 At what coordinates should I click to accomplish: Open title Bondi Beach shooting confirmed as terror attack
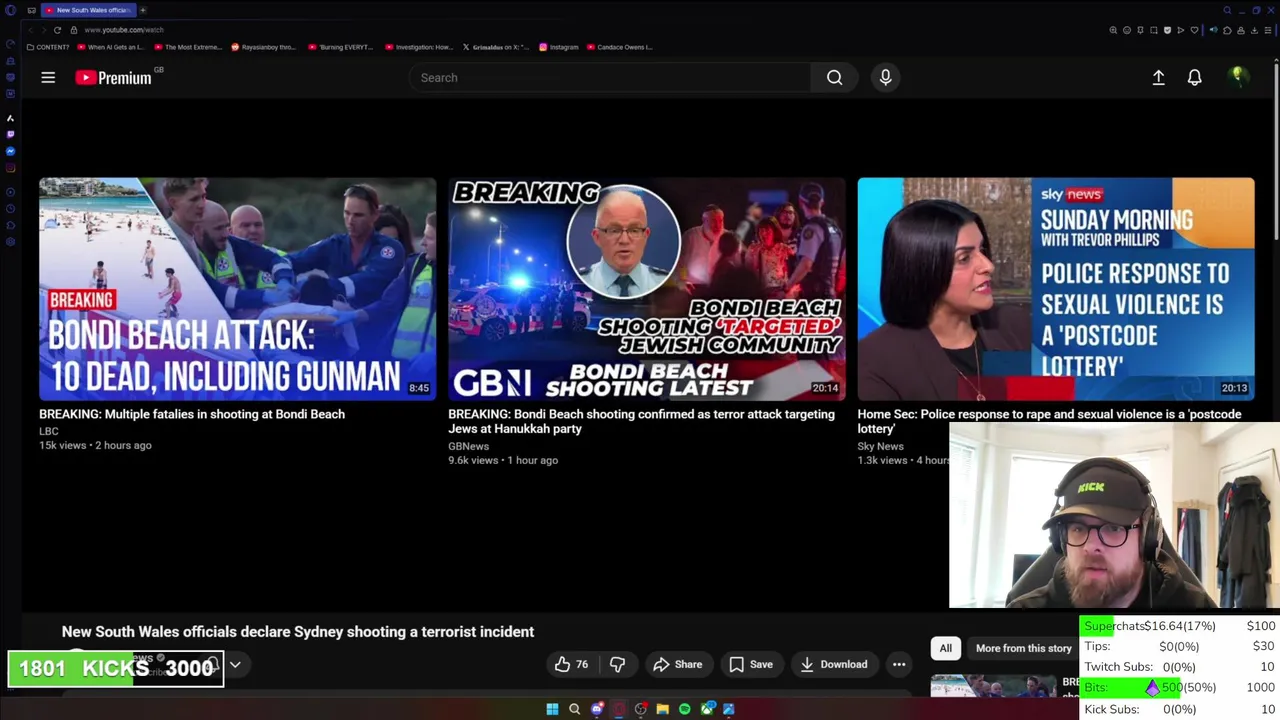pyautogui.click(x=641, y=421)
